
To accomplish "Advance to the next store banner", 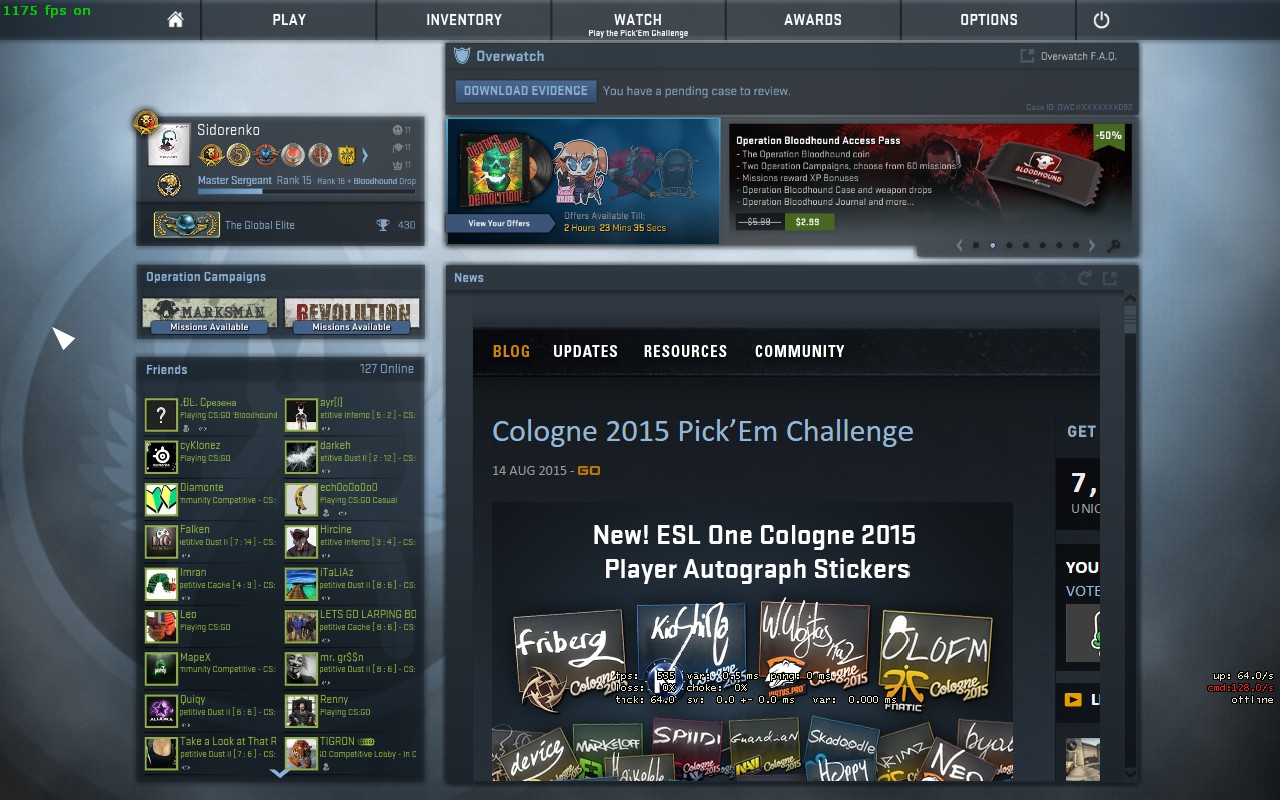I will click(1091, 246).
